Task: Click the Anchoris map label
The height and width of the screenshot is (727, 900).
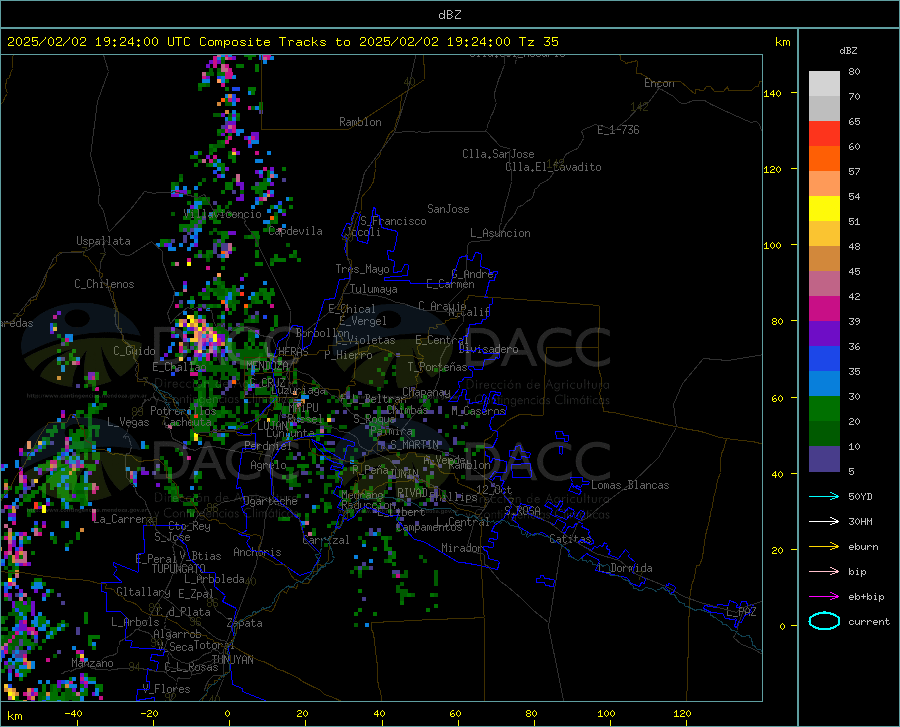Action: (257, 552)
